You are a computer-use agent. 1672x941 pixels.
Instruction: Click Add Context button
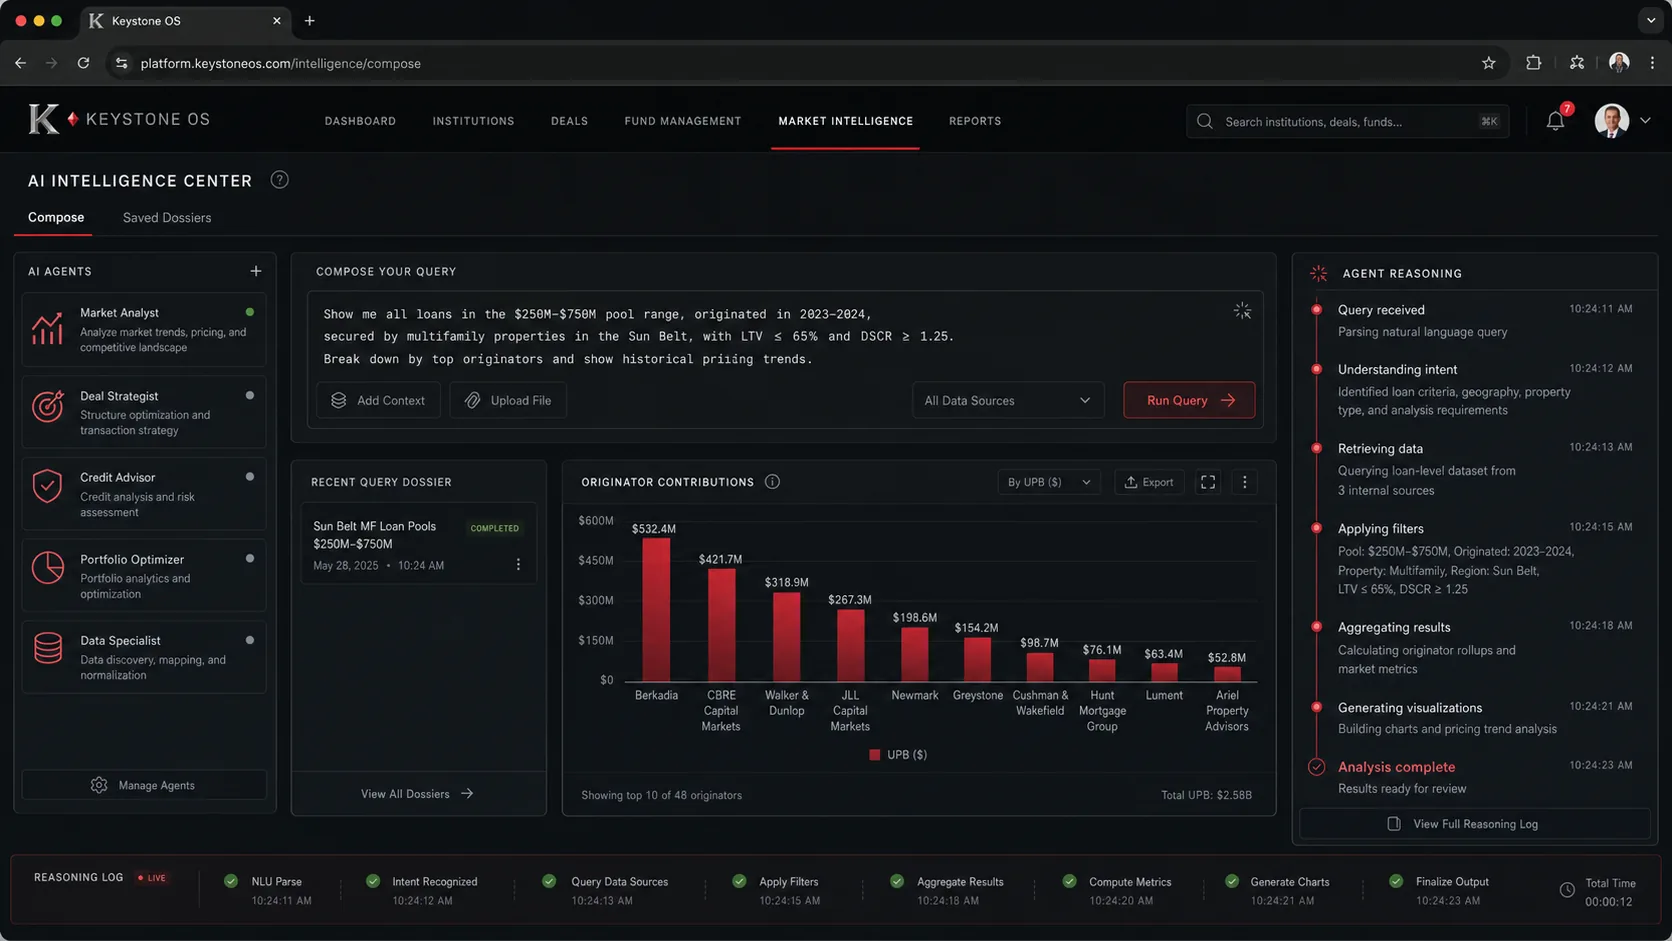378,400
